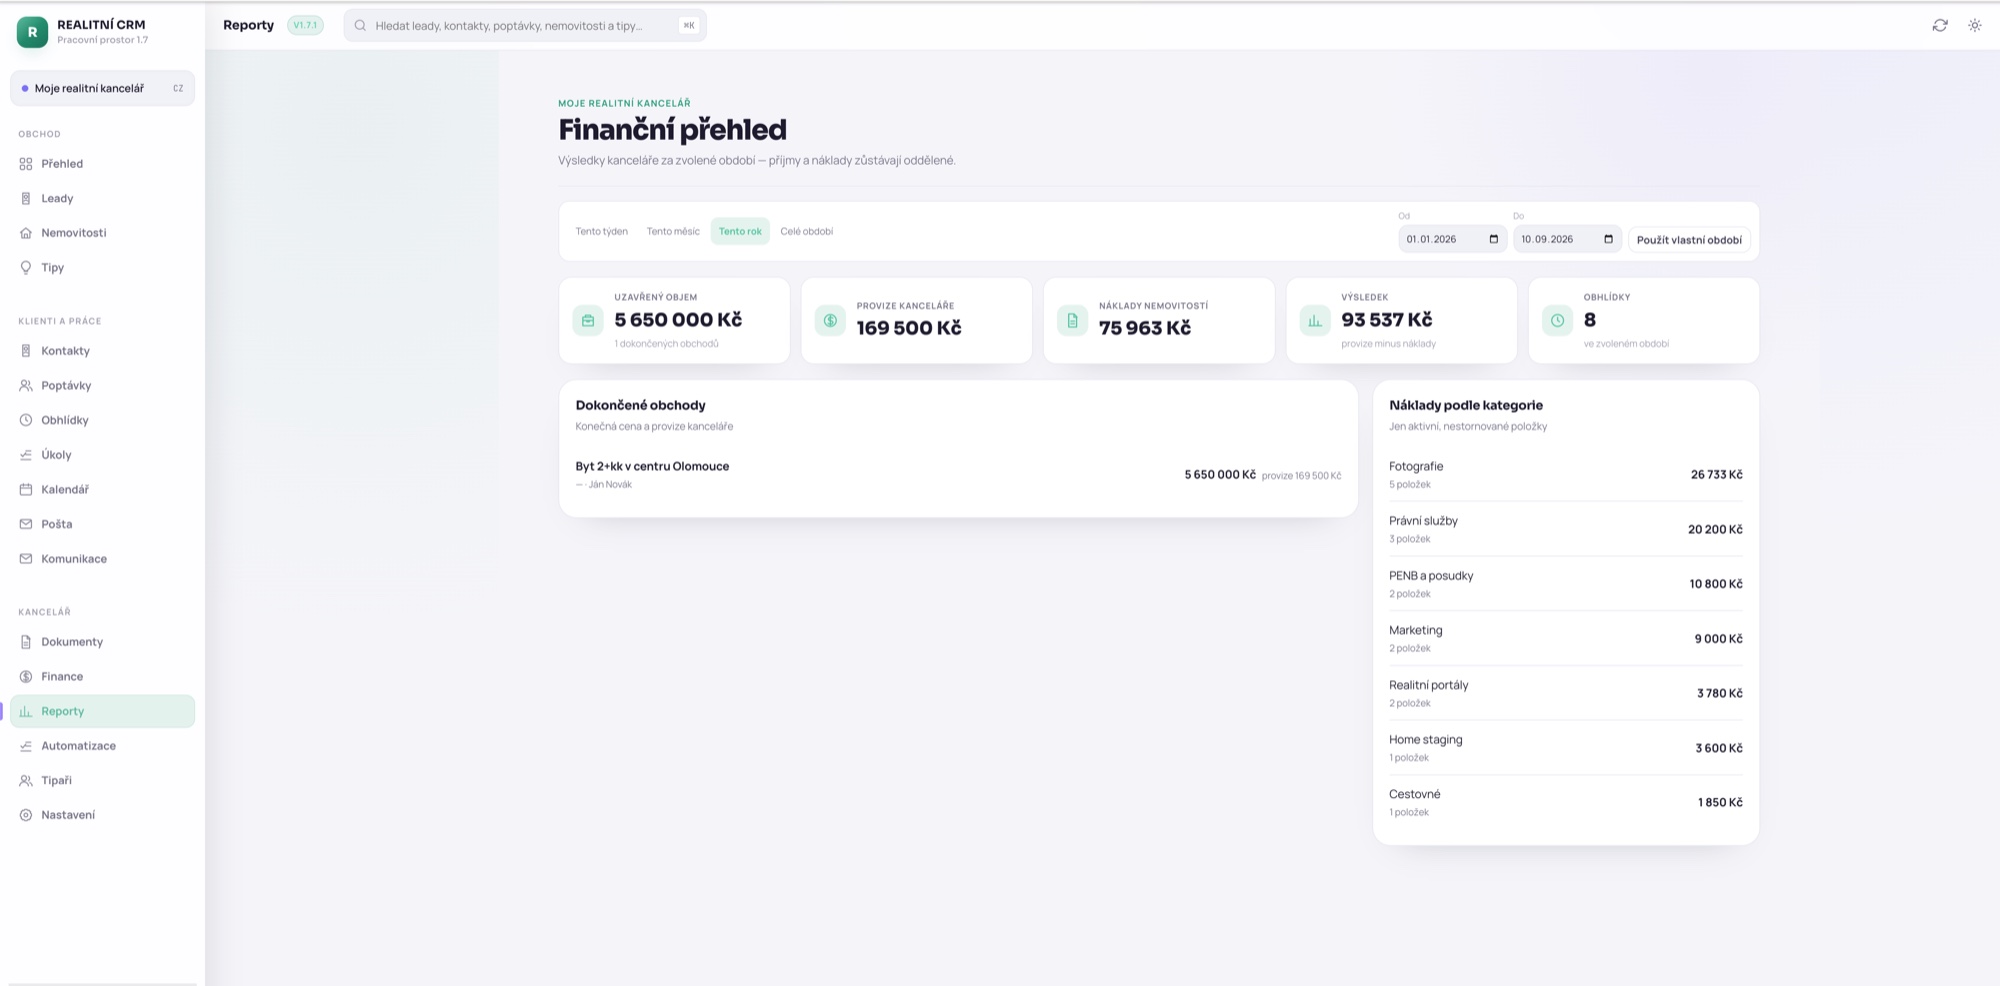2000x986 pixels.
Task: Go to Úkoly in sidebar
Action: 102,455
